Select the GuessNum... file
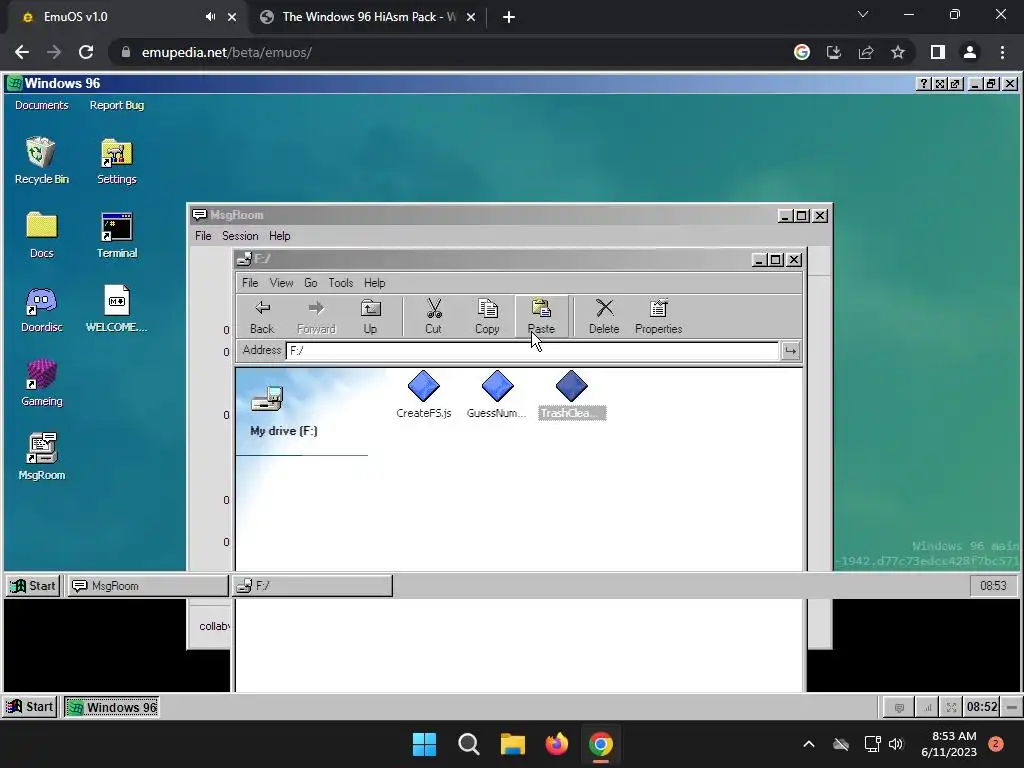The height and width of the screenshot is (768, 1024). click(x=497, y=394)
